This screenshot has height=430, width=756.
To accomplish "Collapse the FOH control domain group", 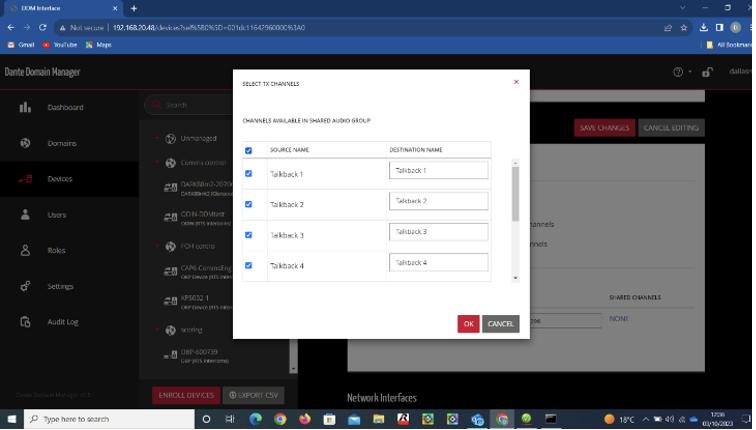I will coord(157,246).
